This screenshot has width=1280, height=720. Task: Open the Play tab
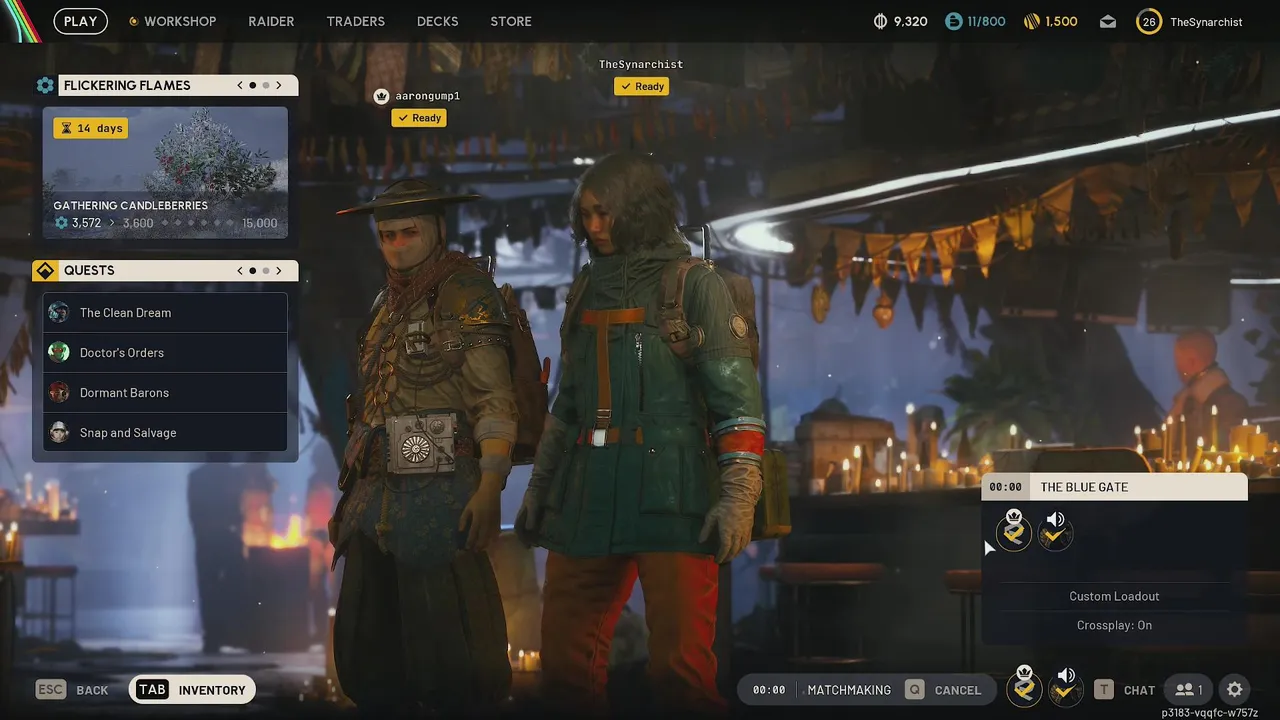pos(81,21)
